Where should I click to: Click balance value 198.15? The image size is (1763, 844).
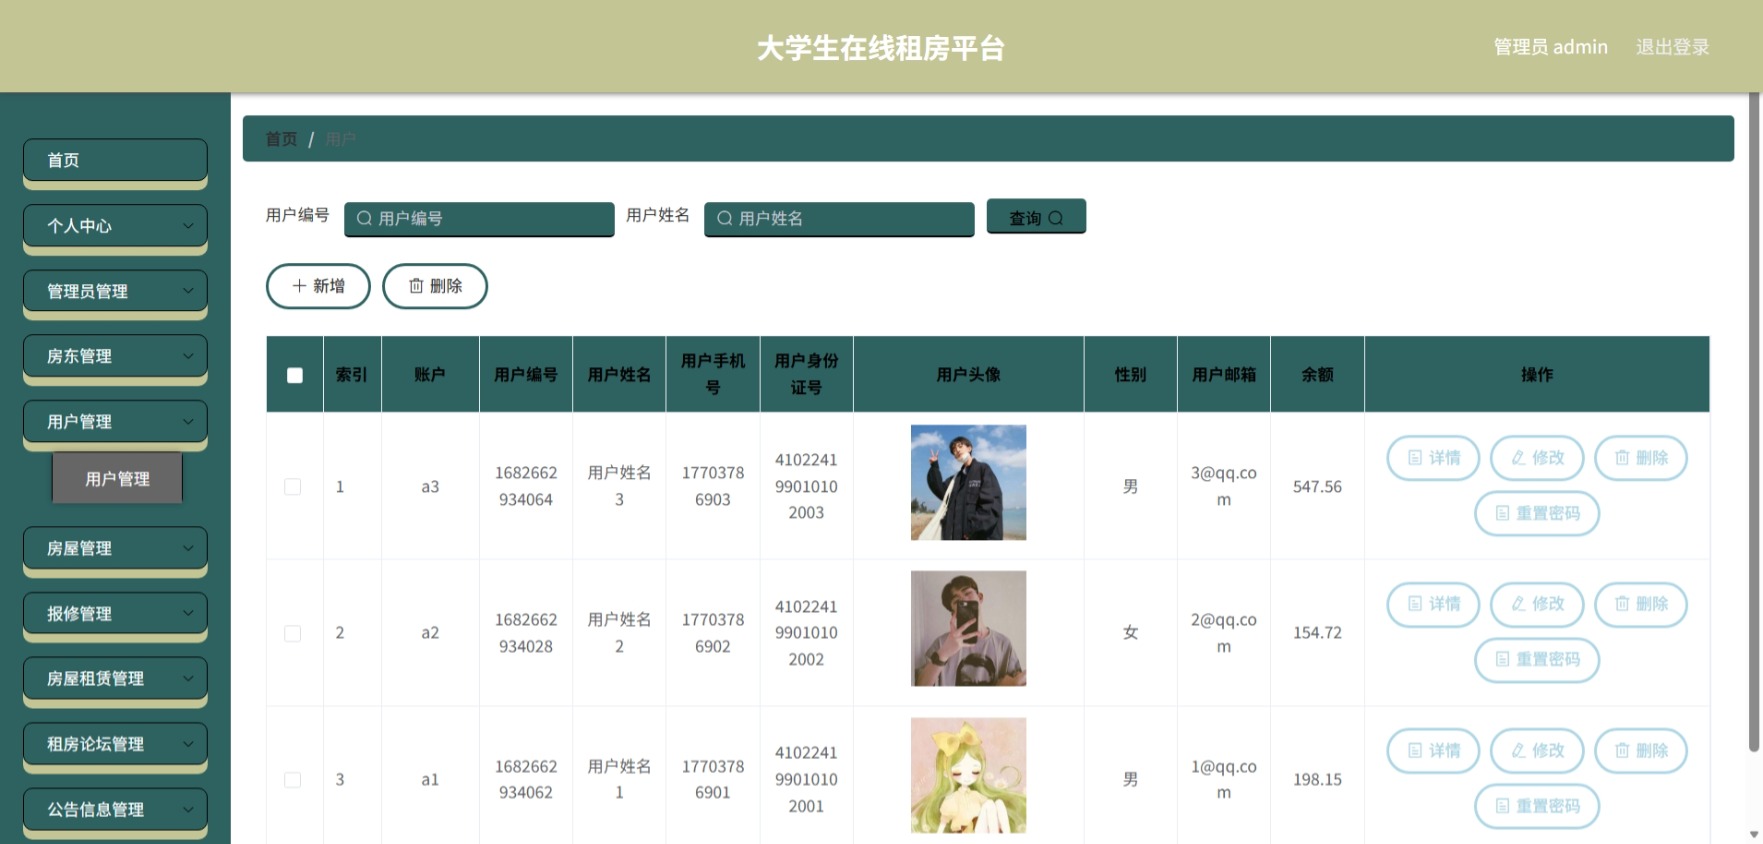point(1317,780)
